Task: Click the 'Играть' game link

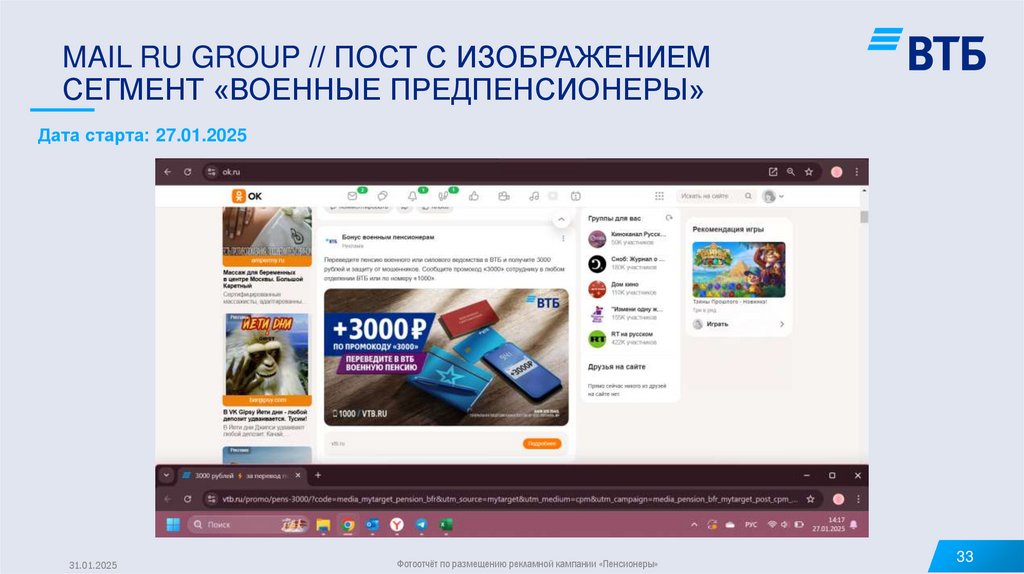Action: coord(717,324)
